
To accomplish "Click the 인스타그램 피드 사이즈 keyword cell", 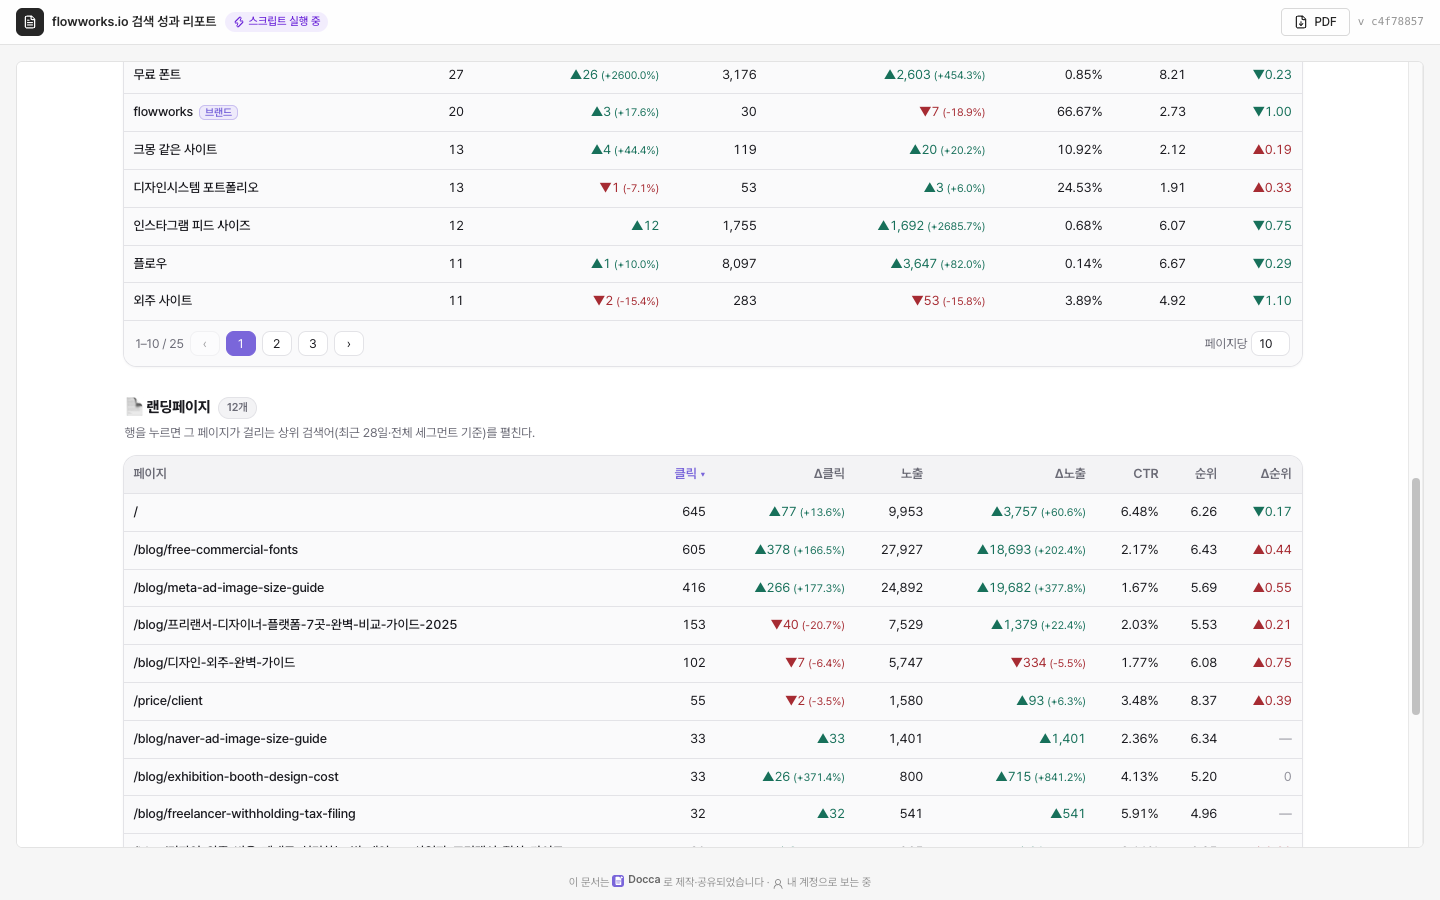I will pyautogui.click(x=192, y=226).
